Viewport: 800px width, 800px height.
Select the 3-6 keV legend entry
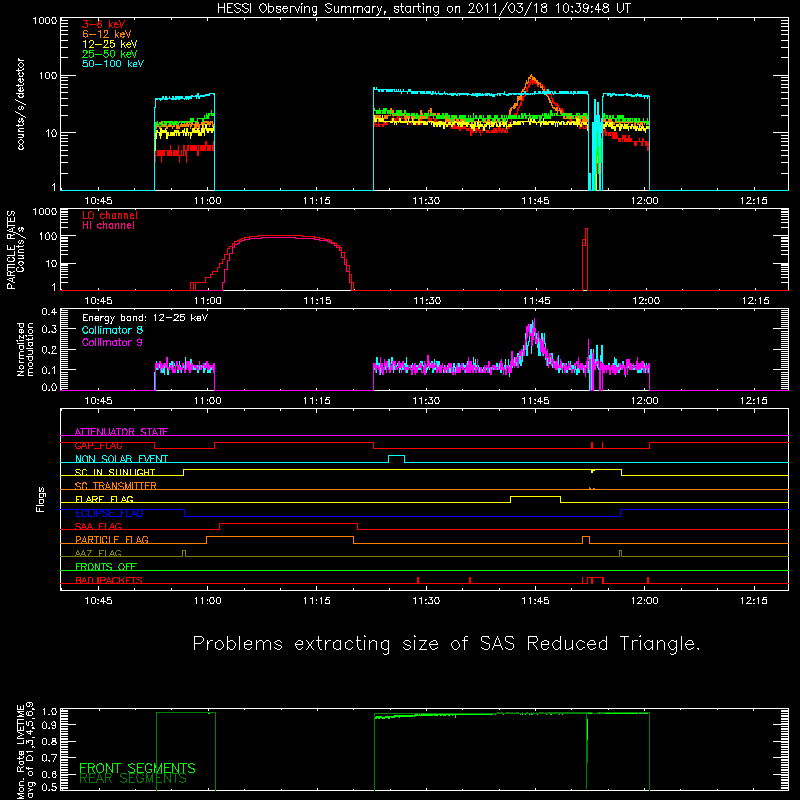[104, 24]
